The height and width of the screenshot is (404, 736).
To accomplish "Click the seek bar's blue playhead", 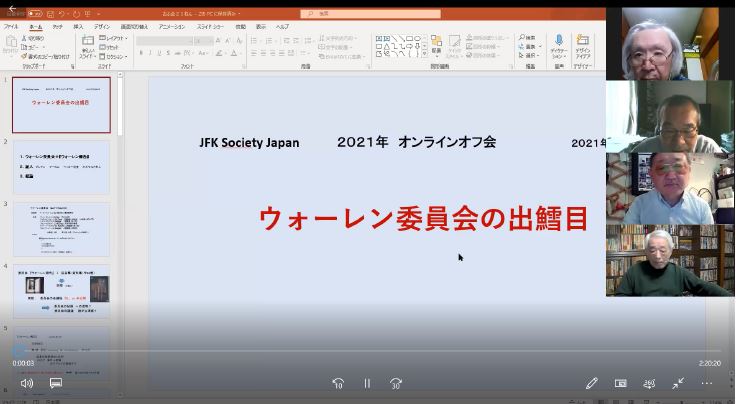I will [19, 351].
